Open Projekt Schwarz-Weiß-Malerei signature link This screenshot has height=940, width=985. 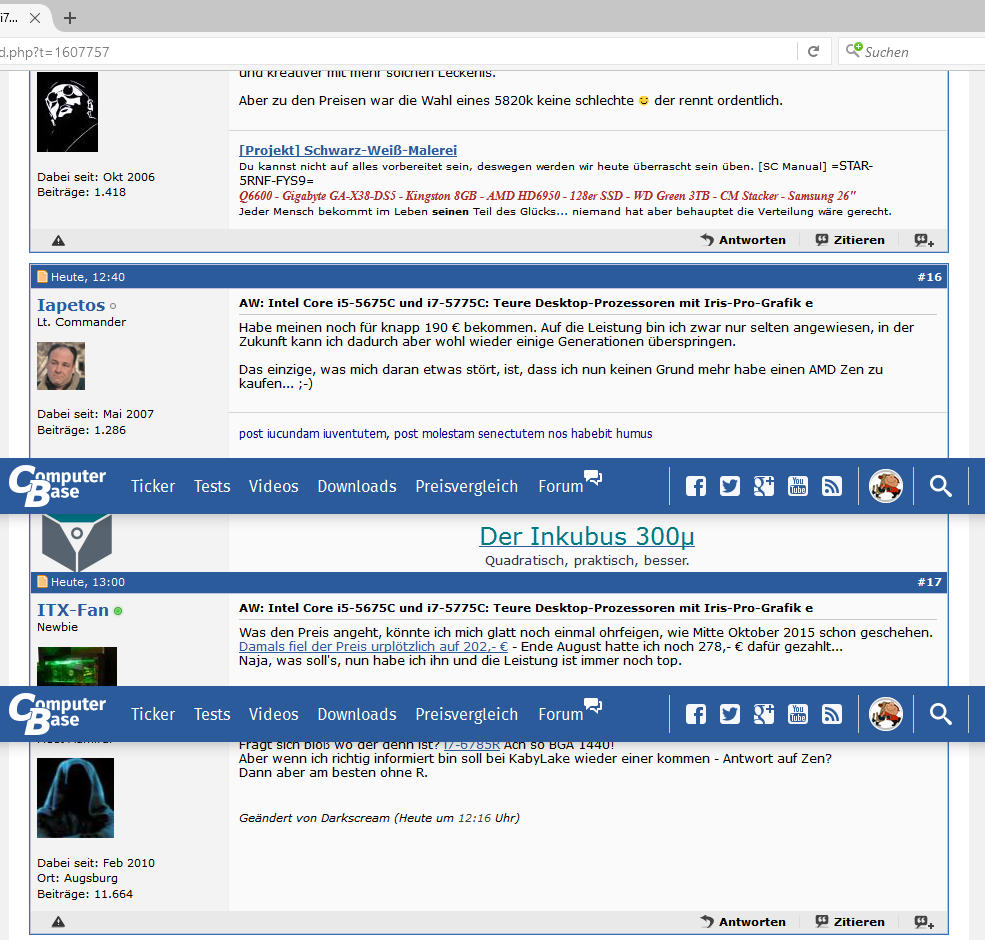coord(347,150)
